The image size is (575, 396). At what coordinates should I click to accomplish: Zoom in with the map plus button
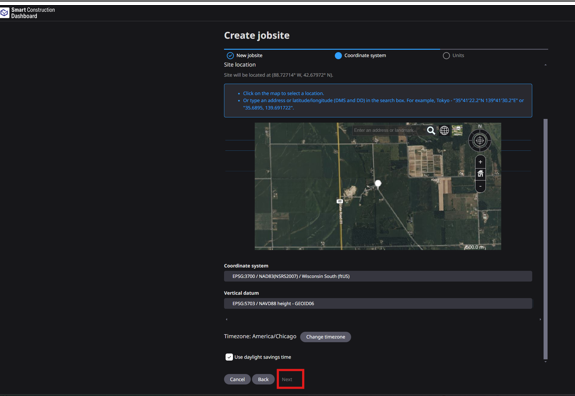(480, 162)
